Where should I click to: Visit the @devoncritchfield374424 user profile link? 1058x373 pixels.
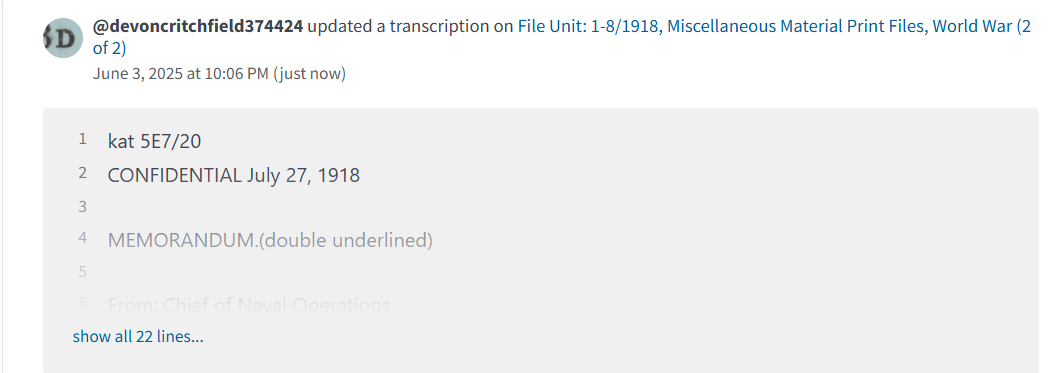pos(198,27)
